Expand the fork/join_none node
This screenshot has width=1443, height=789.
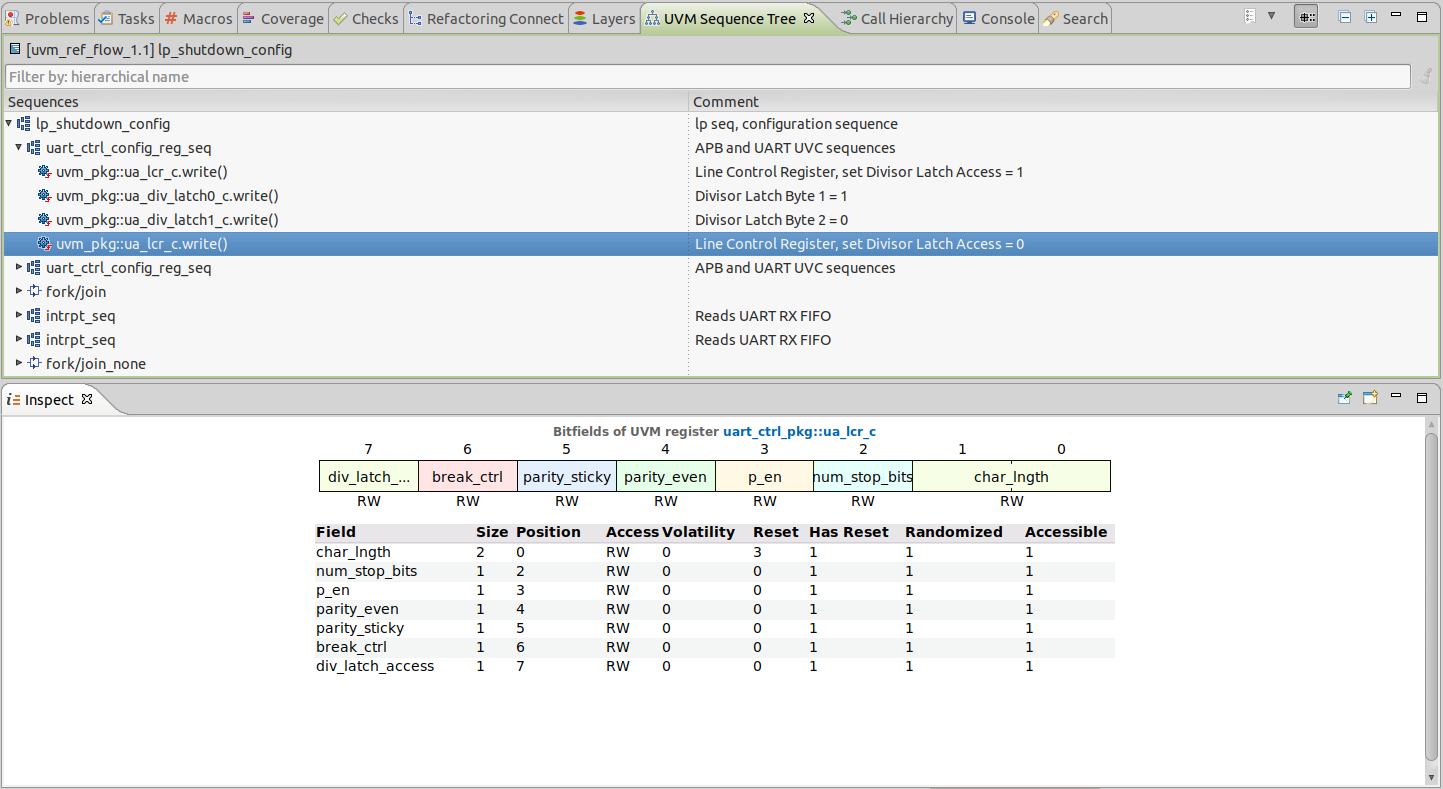click(19, 364)
